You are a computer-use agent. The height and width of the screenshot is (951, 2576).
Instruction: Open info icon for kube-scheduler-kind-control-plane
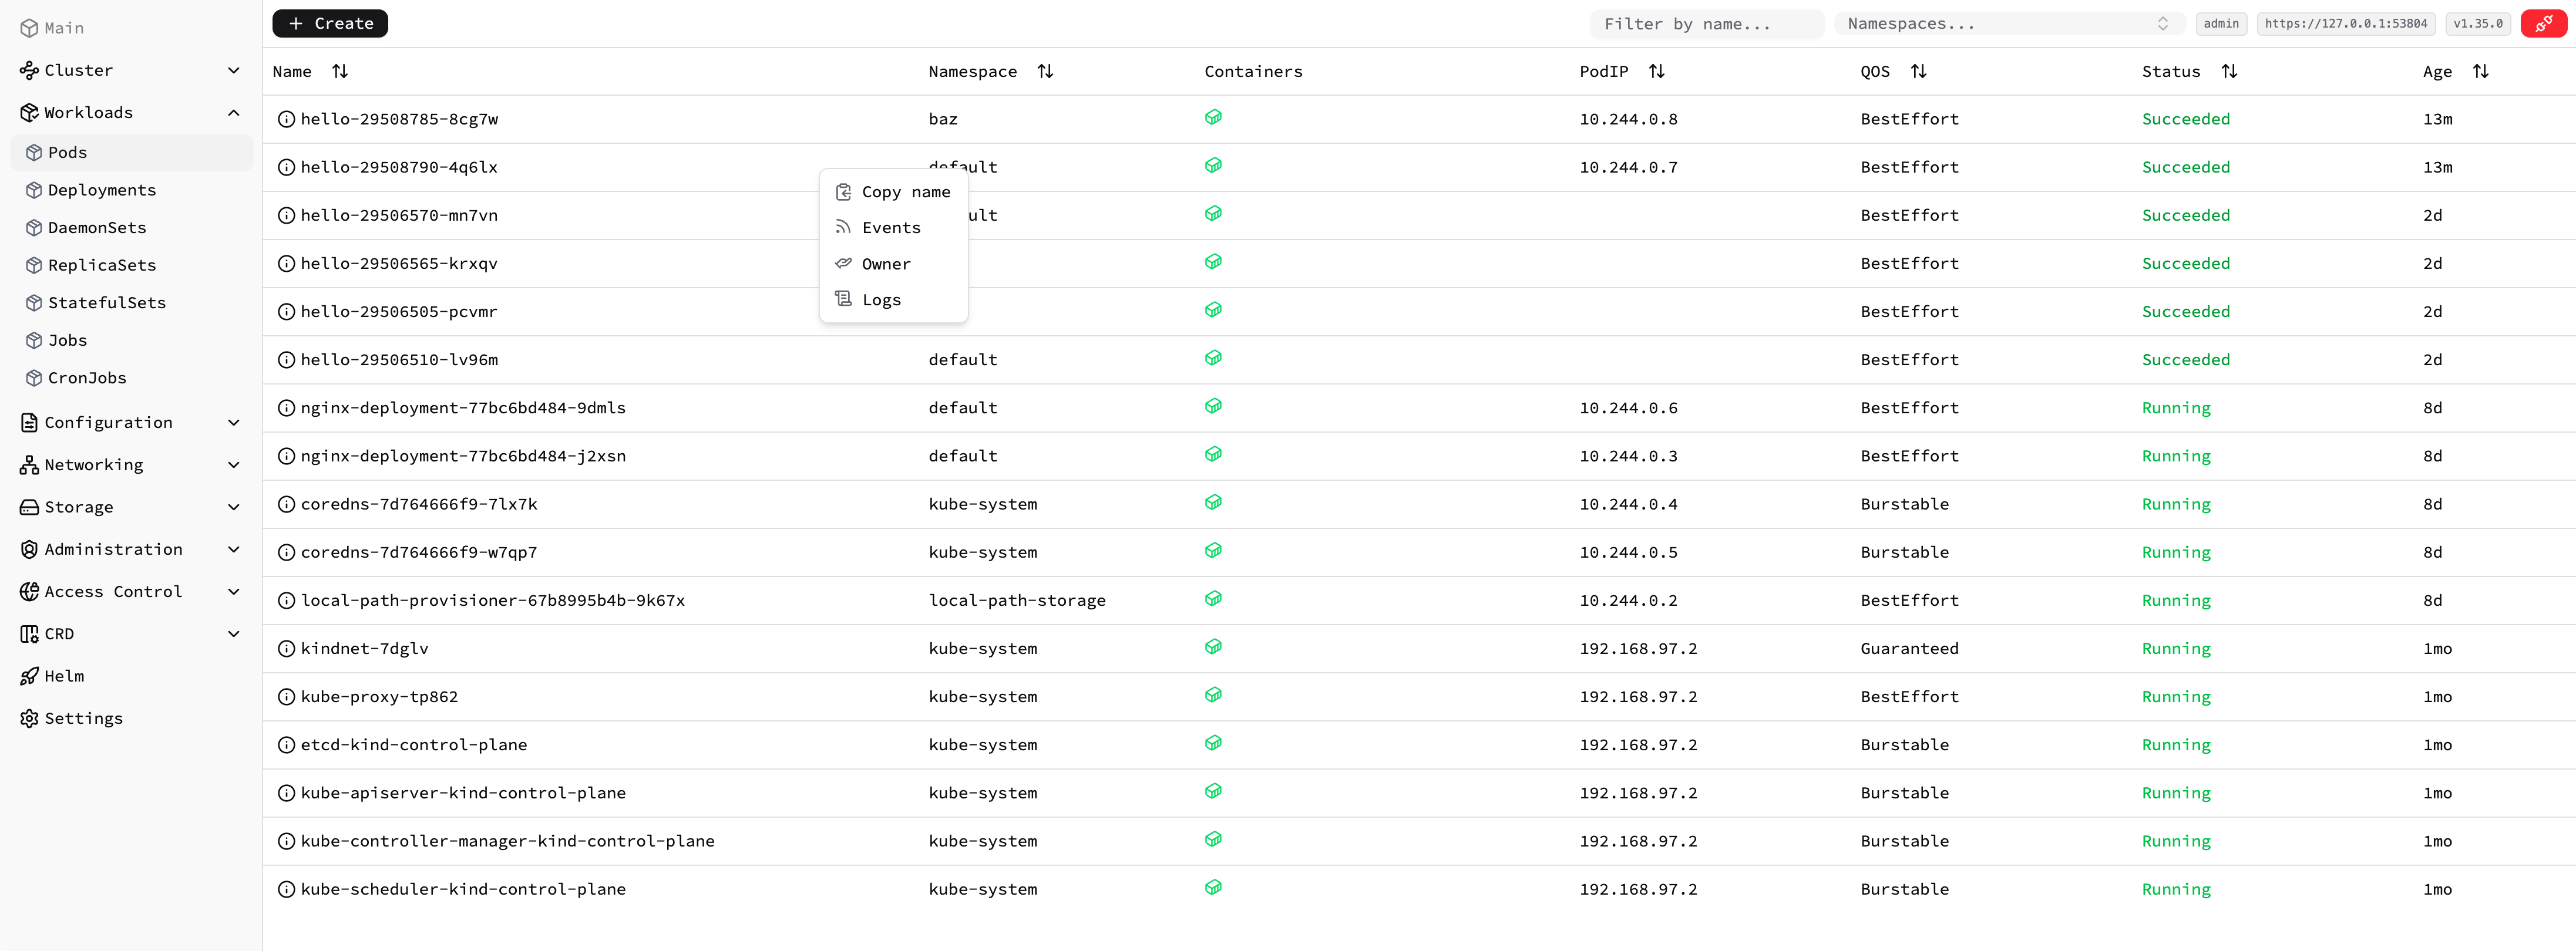[286, 889]
